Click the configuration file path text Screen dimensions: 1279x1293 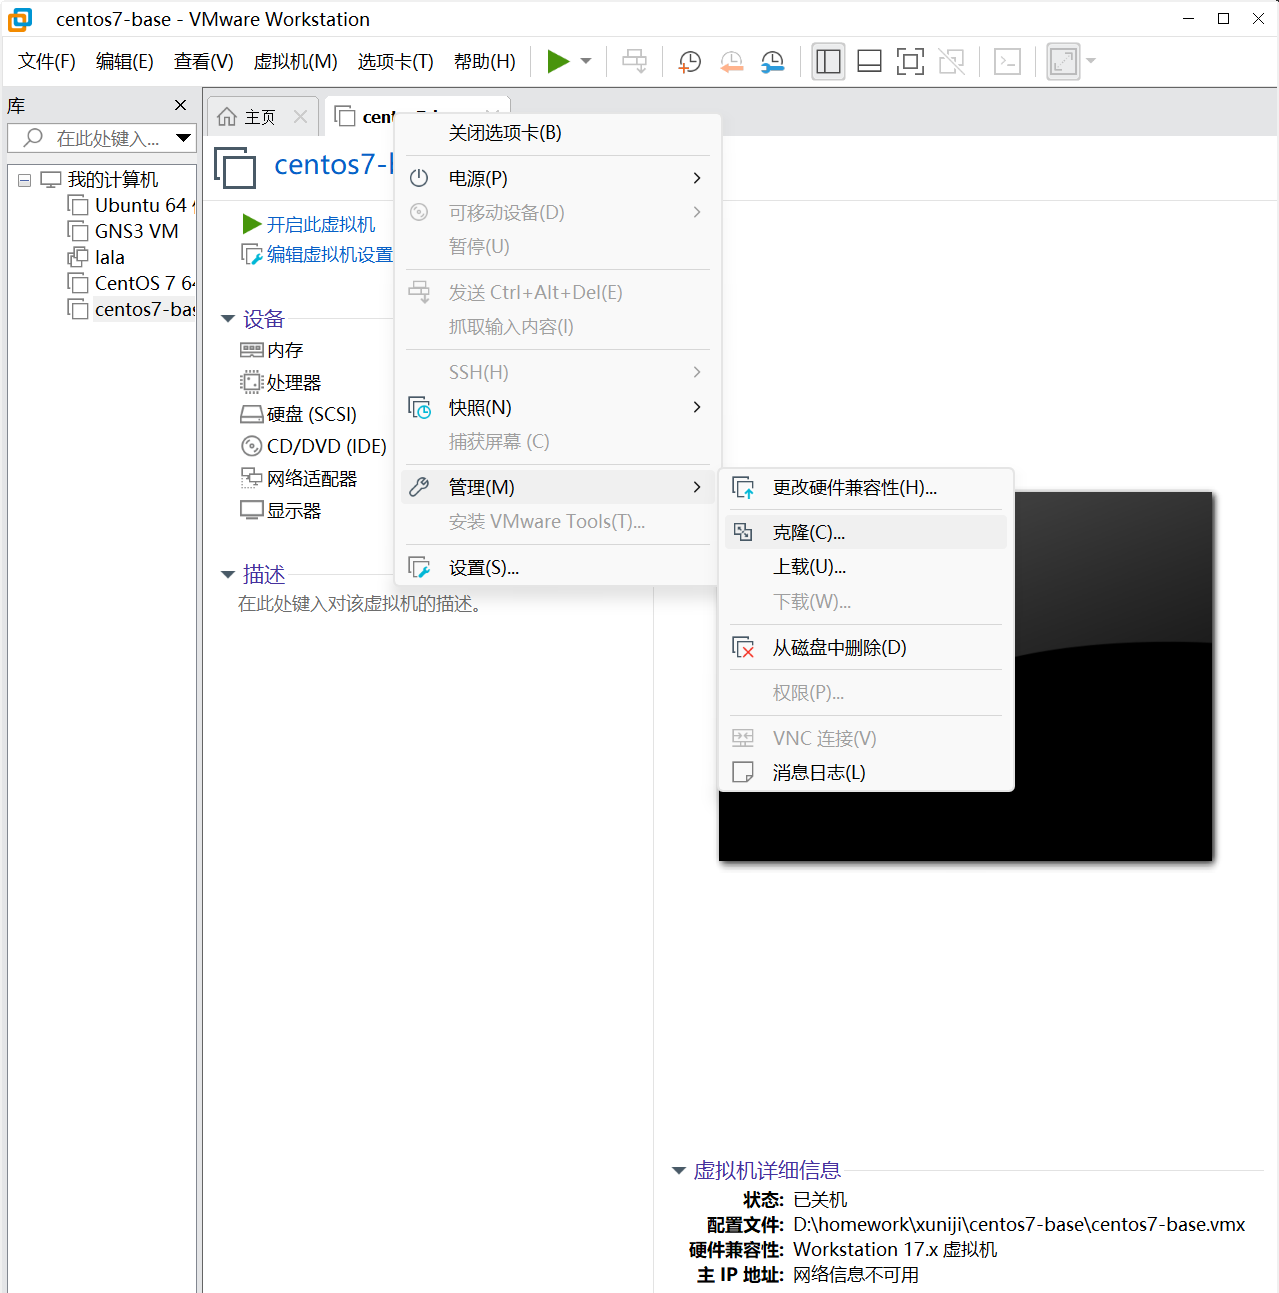pos(1019,1225)
